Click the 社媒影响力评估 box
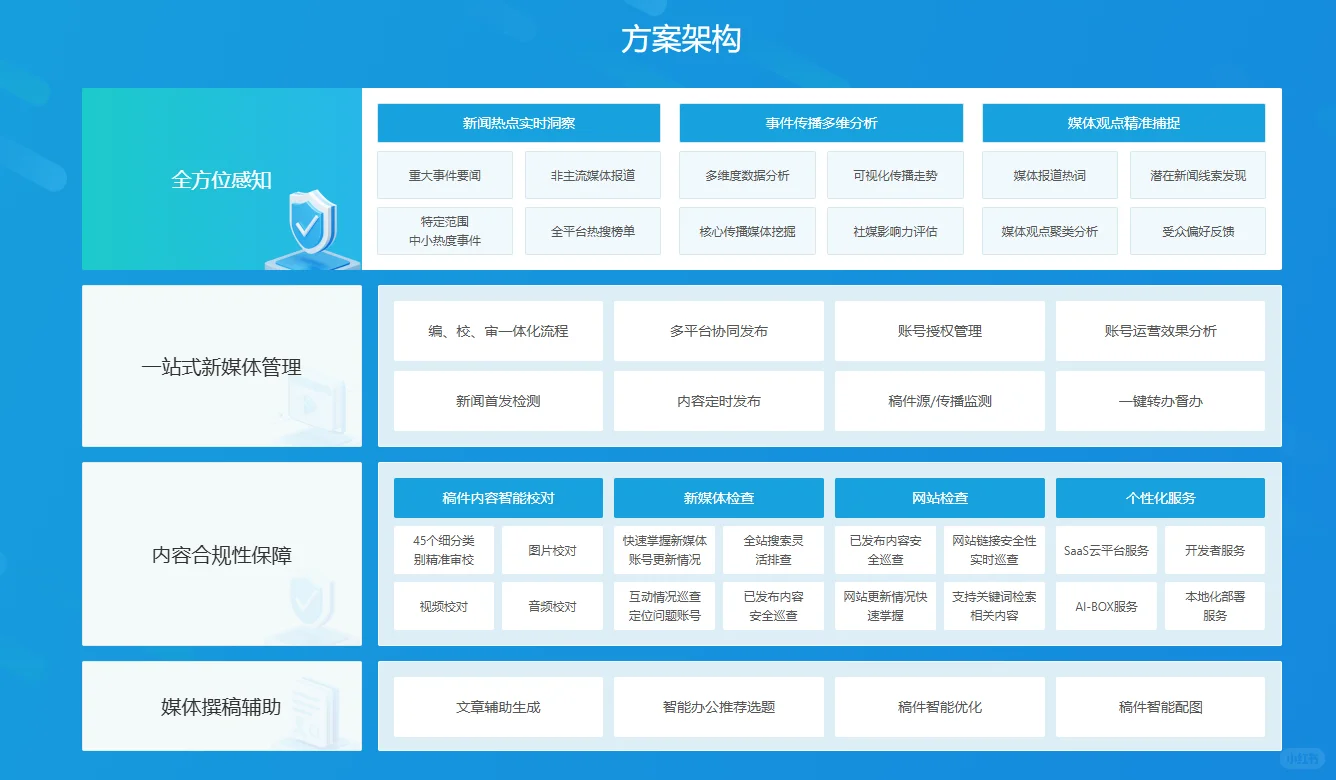Image resolution: width=1336 pixels, height=780 pixels. tap(895, 231)
